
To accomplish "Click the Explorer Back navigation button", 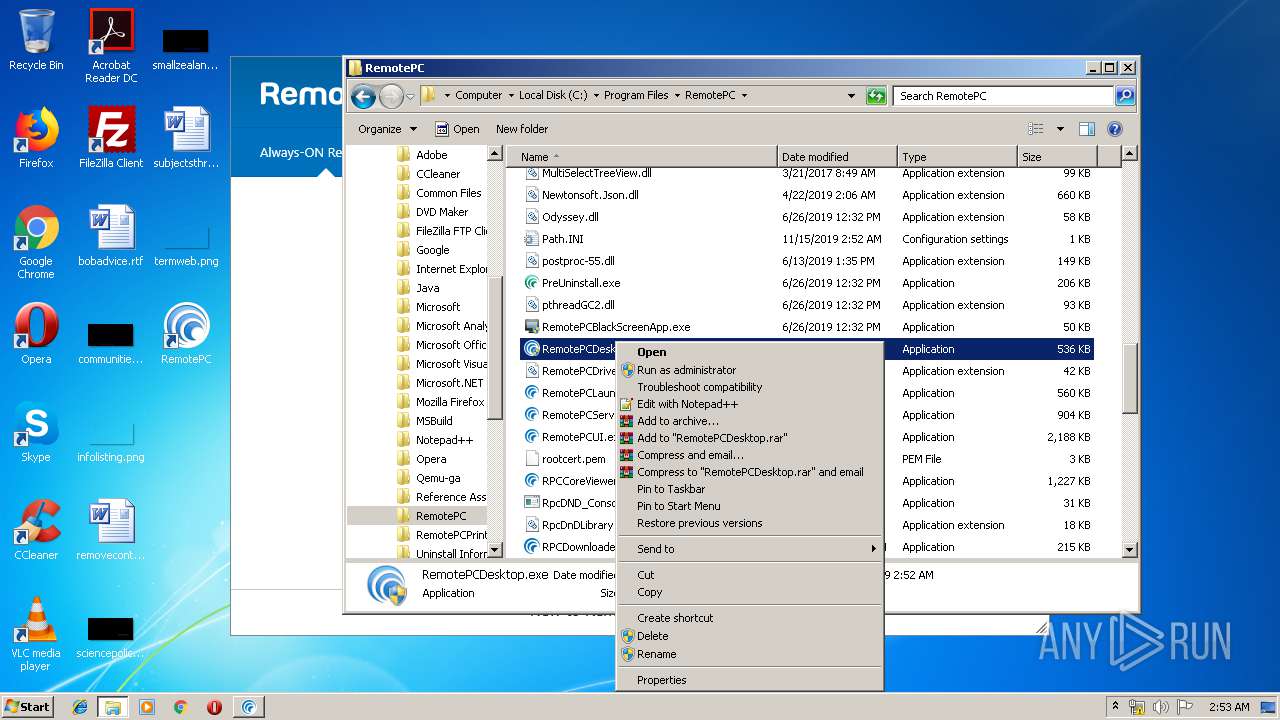I will (x=363, y=96).
